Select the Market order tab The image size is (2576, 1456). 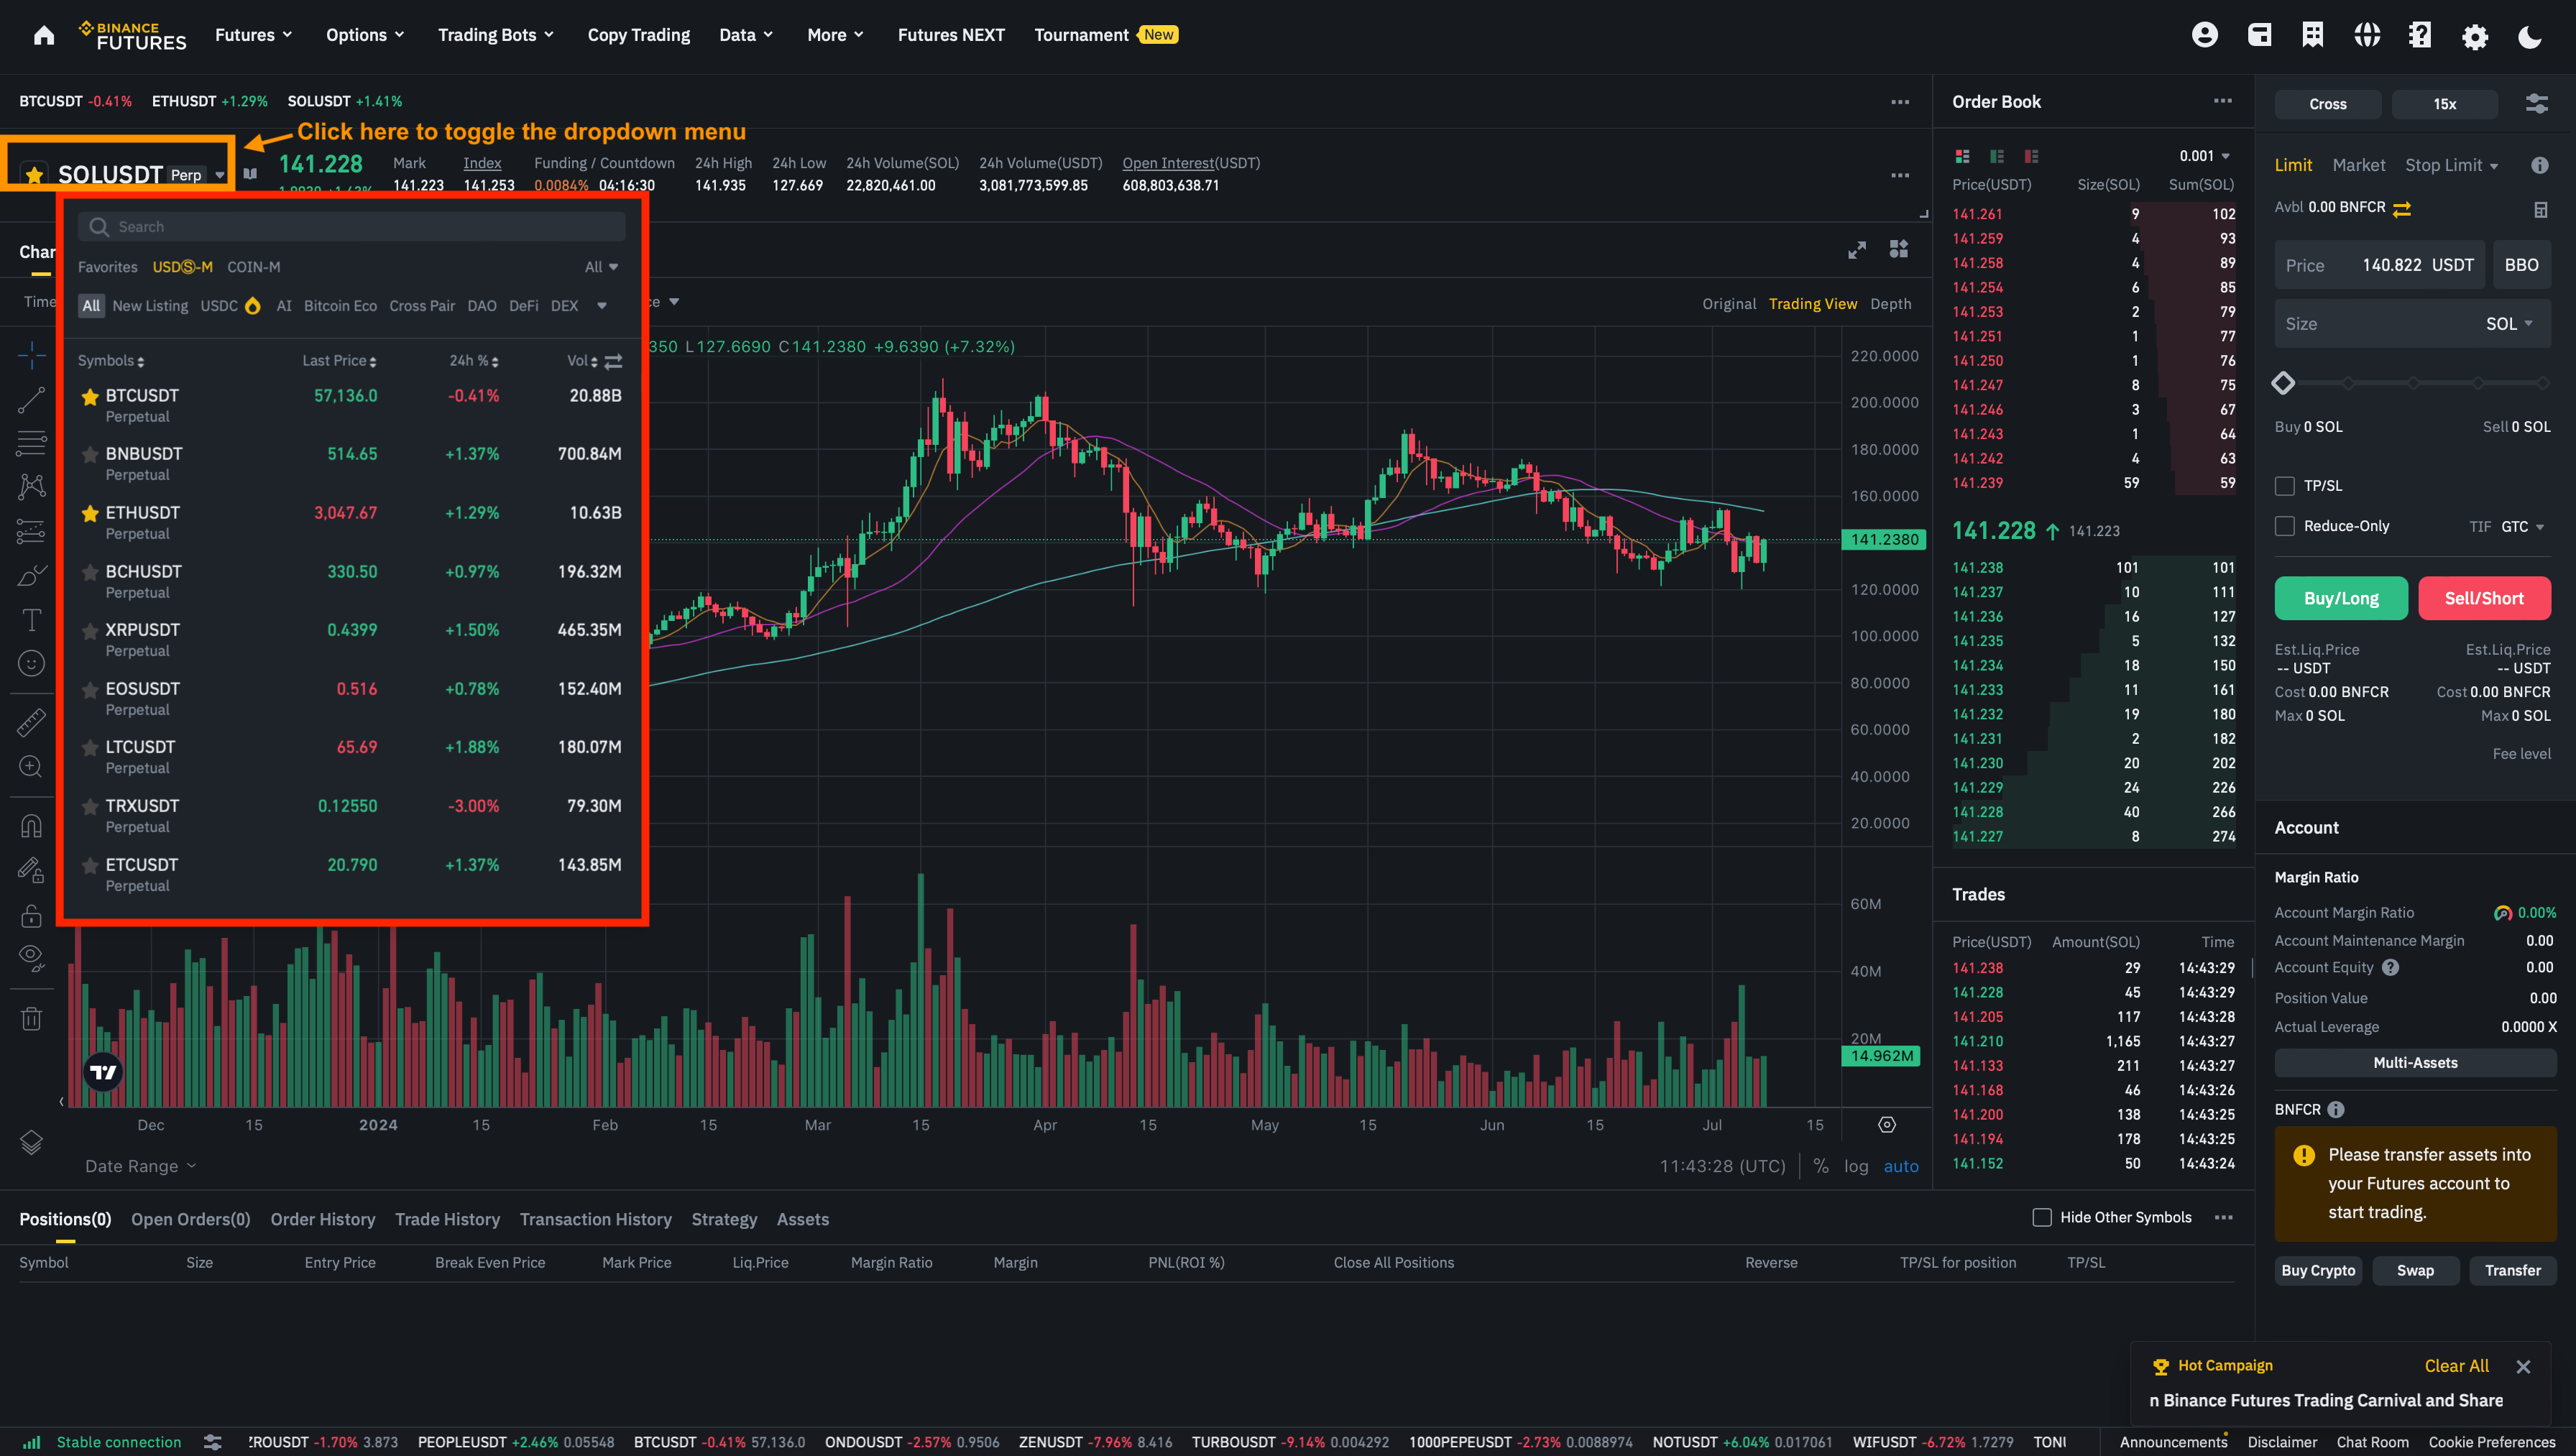tap(2358, 165)
